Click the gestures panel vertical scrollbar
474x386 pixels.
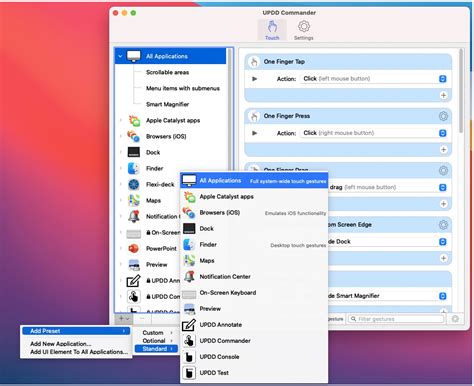pyautogui.click(x=461, y=91)
